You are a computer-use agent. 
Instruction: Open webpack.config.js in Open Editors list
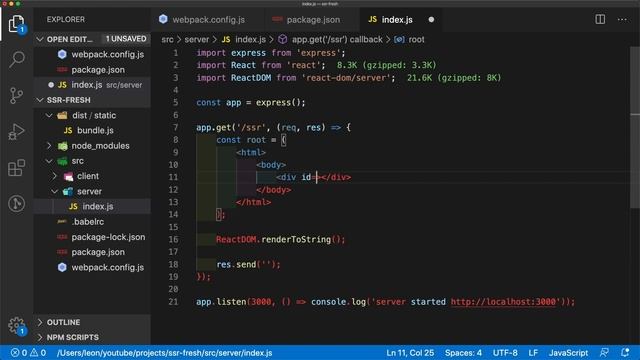92,54
